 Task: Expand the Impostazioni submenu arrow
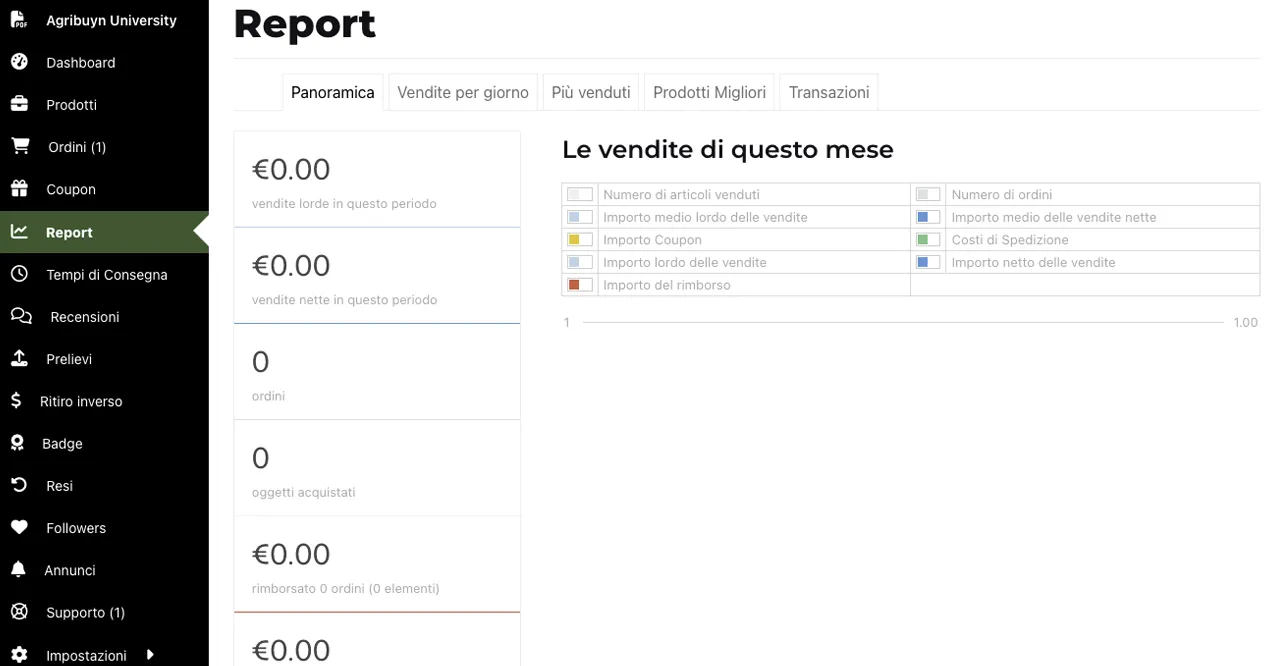click(x=150, y=655)
